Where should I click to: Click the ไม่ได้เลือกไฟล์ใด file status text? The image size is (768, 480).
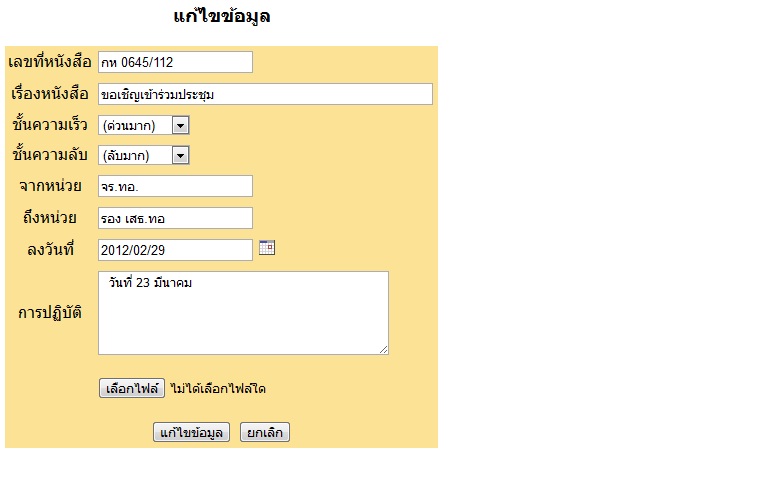(217, 388)
